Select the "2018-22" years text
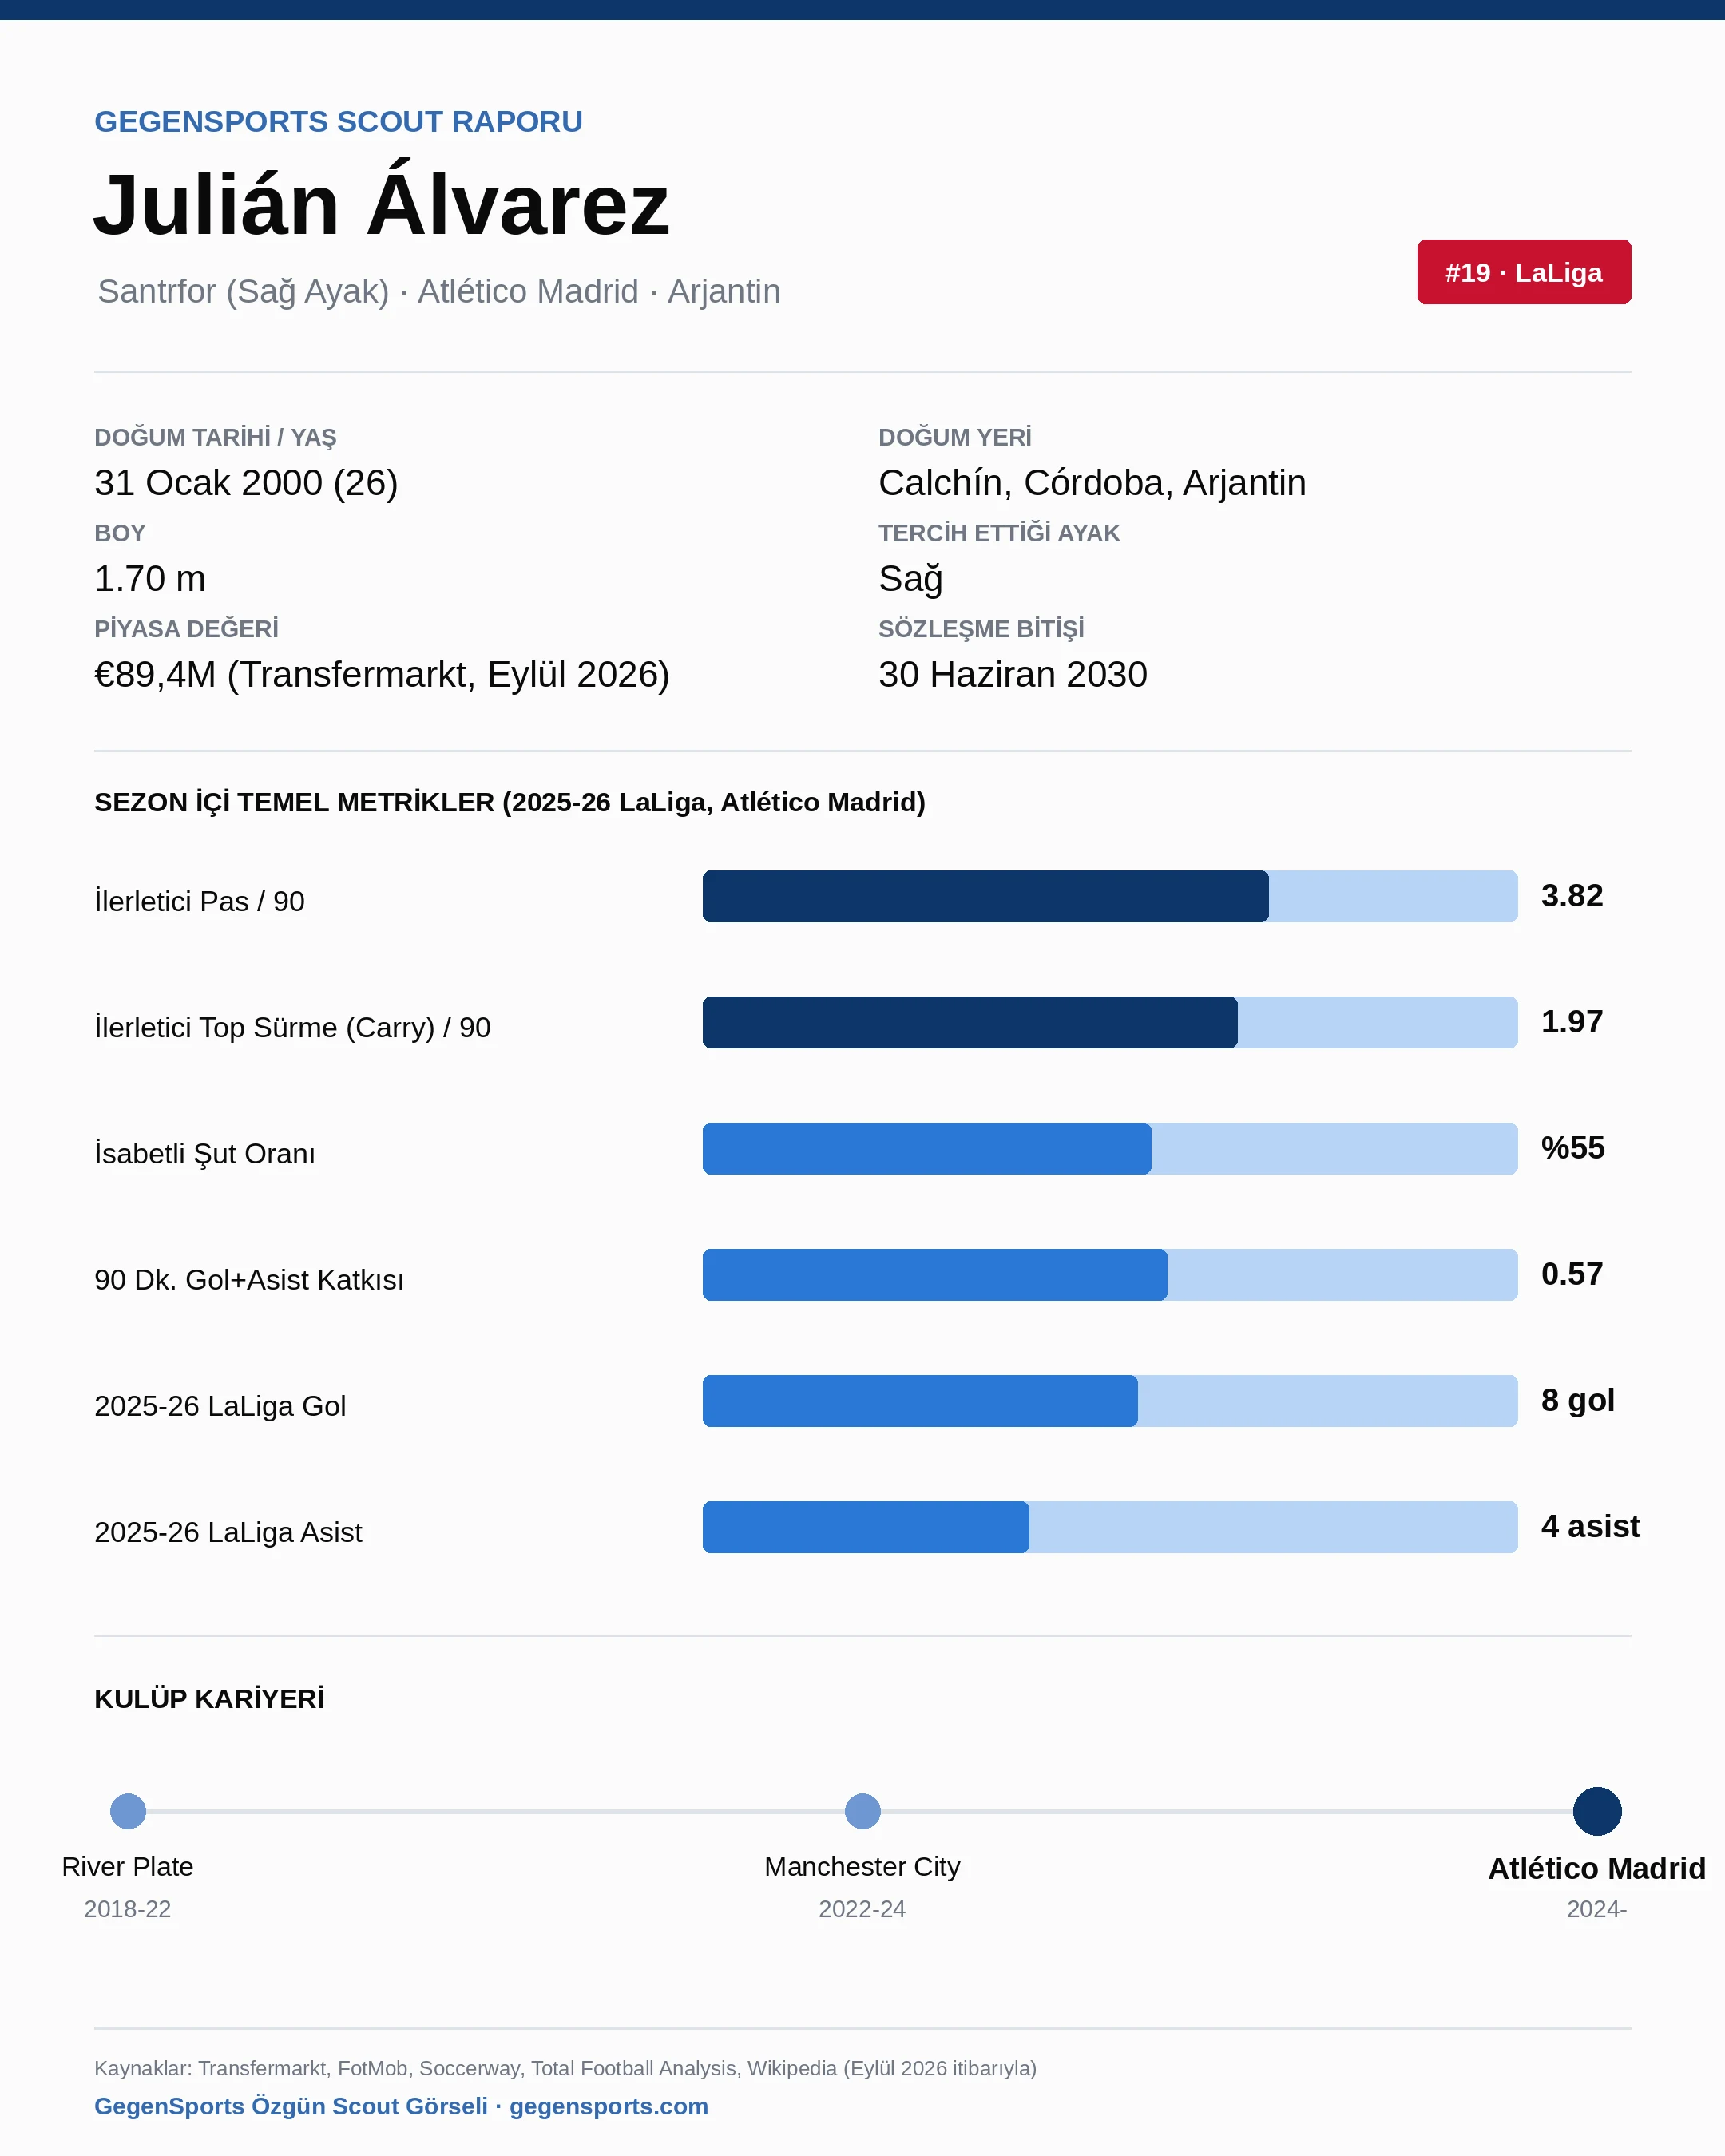 127,1909
